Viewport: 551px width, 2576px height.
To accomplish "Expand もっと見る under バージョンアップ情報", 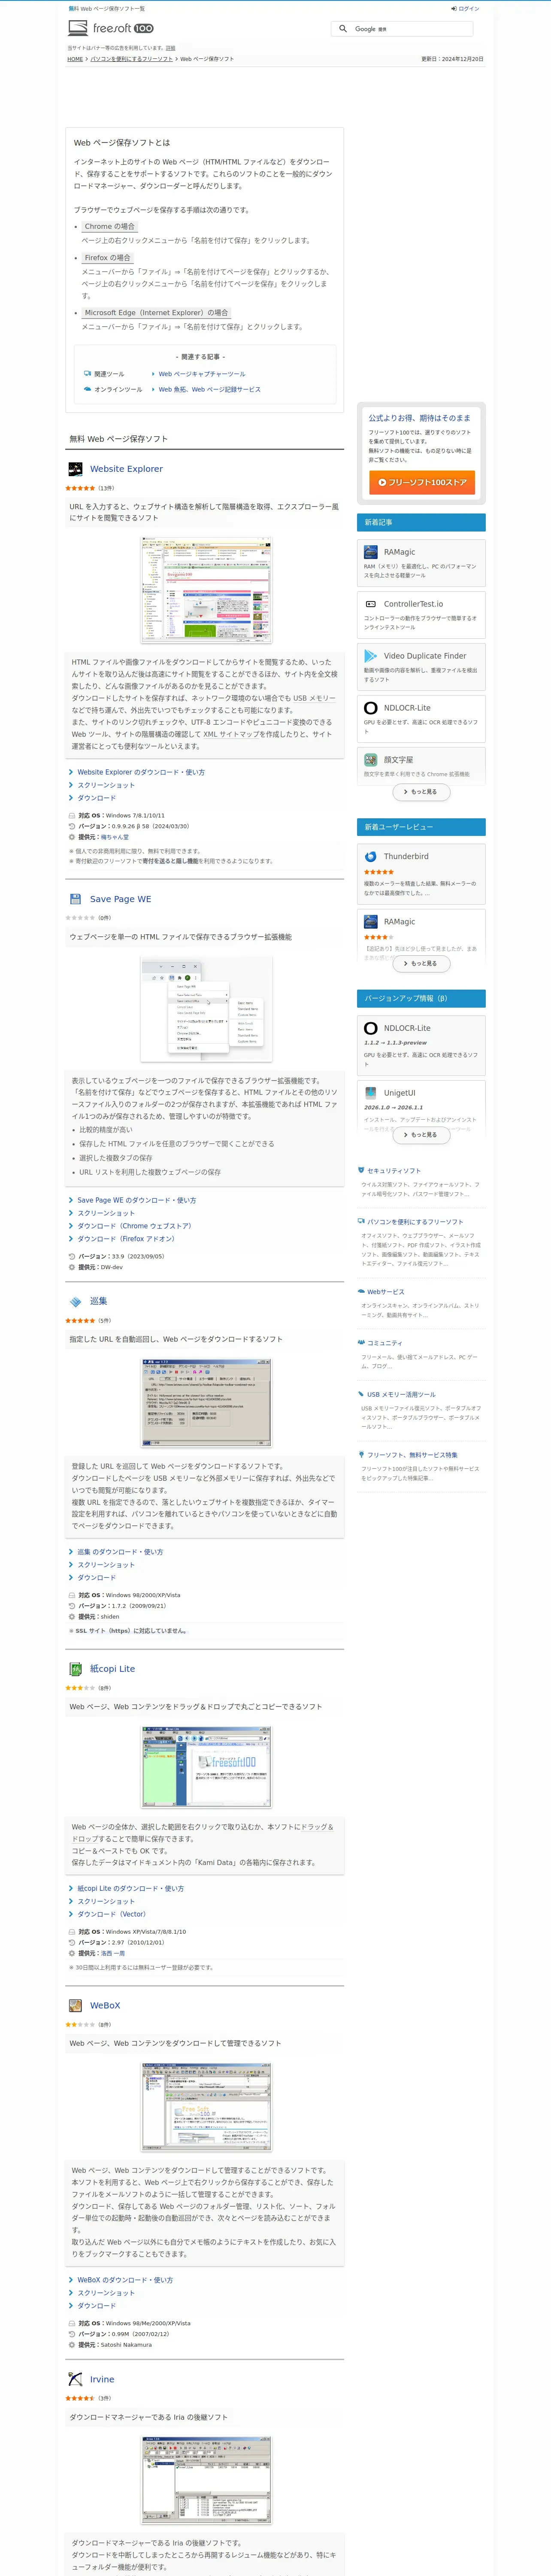I will point(421,1135).
